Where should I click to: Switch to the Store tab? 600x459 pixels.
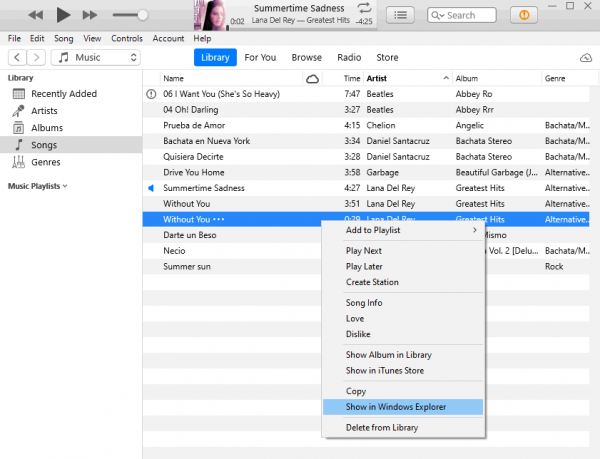pos(387,57)
